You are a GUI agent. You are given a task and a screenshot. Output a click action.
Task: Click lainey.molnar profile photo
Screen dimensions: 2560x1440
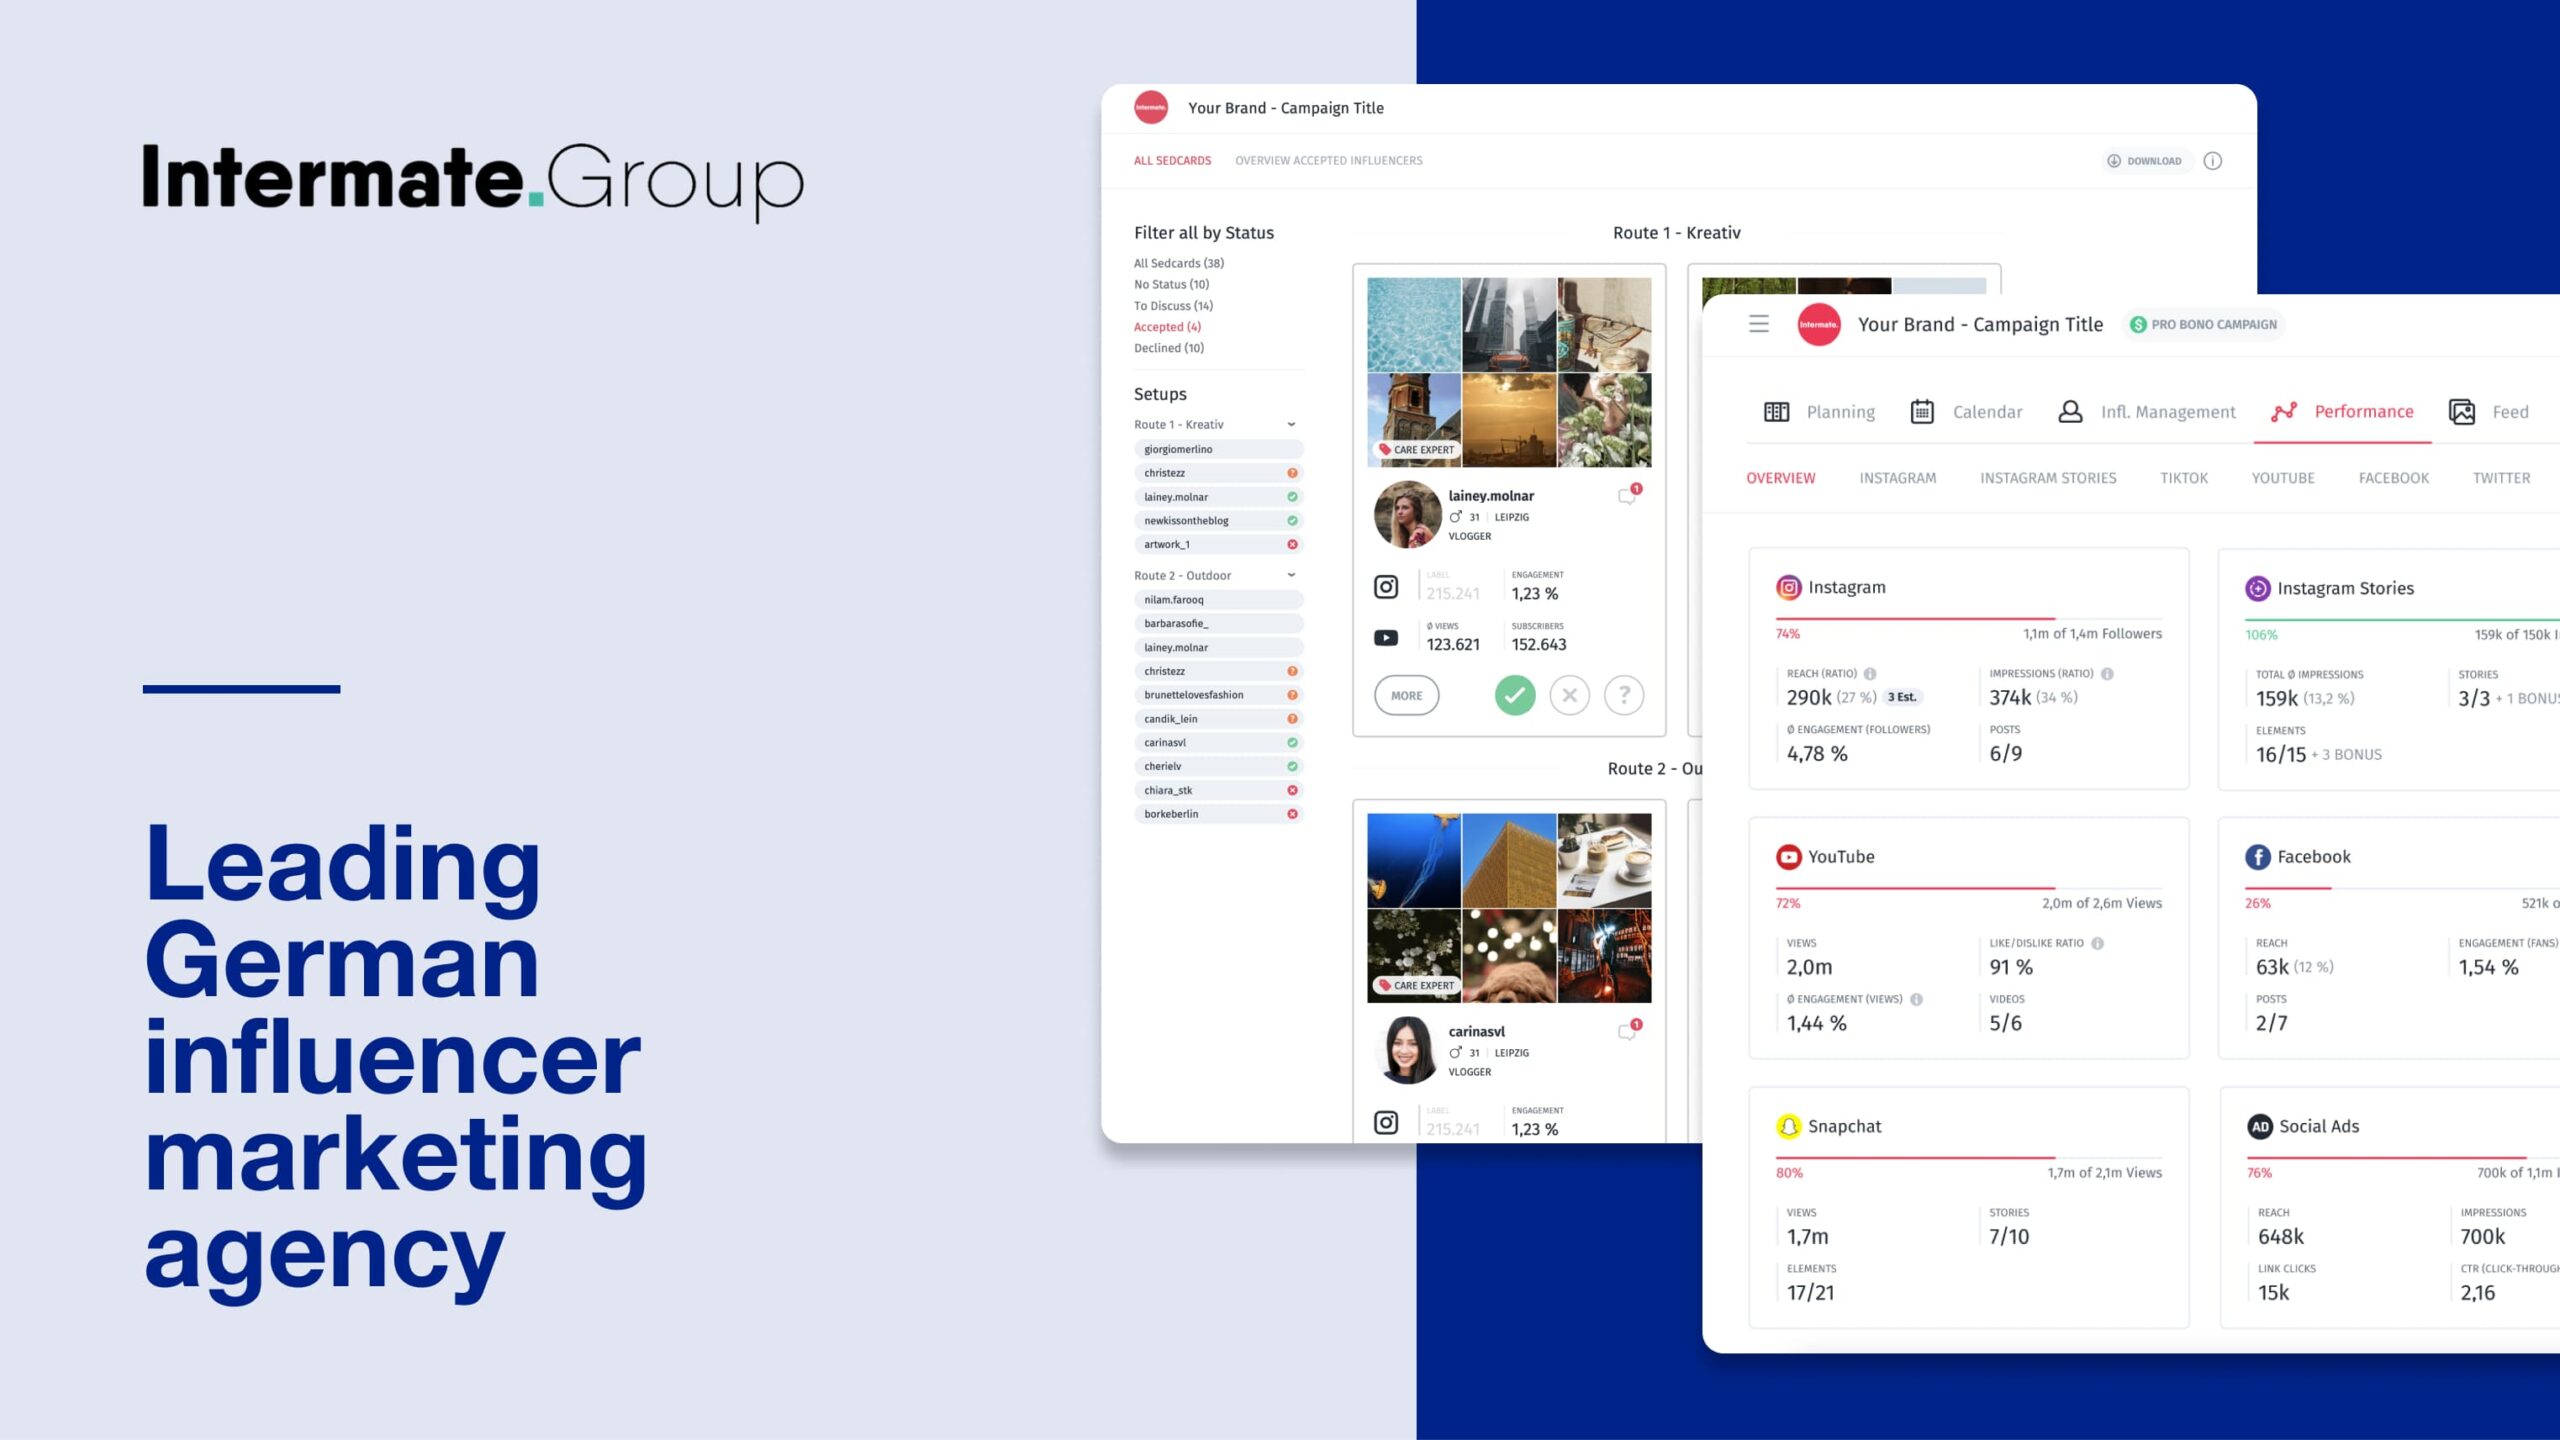click(x=1407, y=514)
